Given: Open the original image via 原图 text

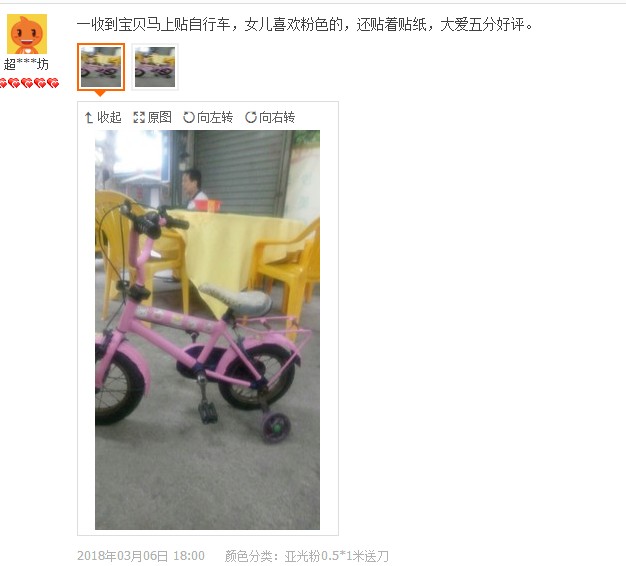Looking at the screenshot, I should coord(159,117).
